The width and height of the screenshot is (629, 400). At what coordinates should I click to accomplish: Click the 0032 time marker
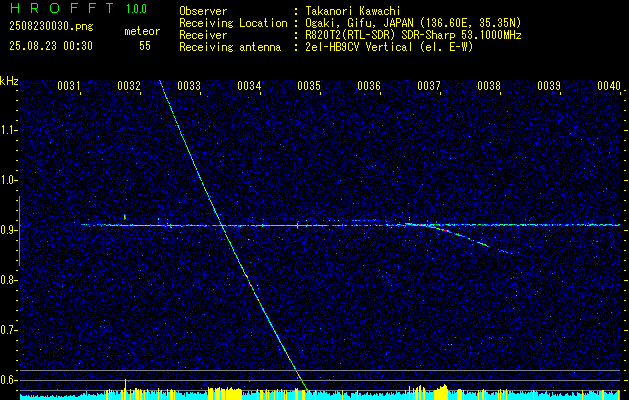[129, 86]
